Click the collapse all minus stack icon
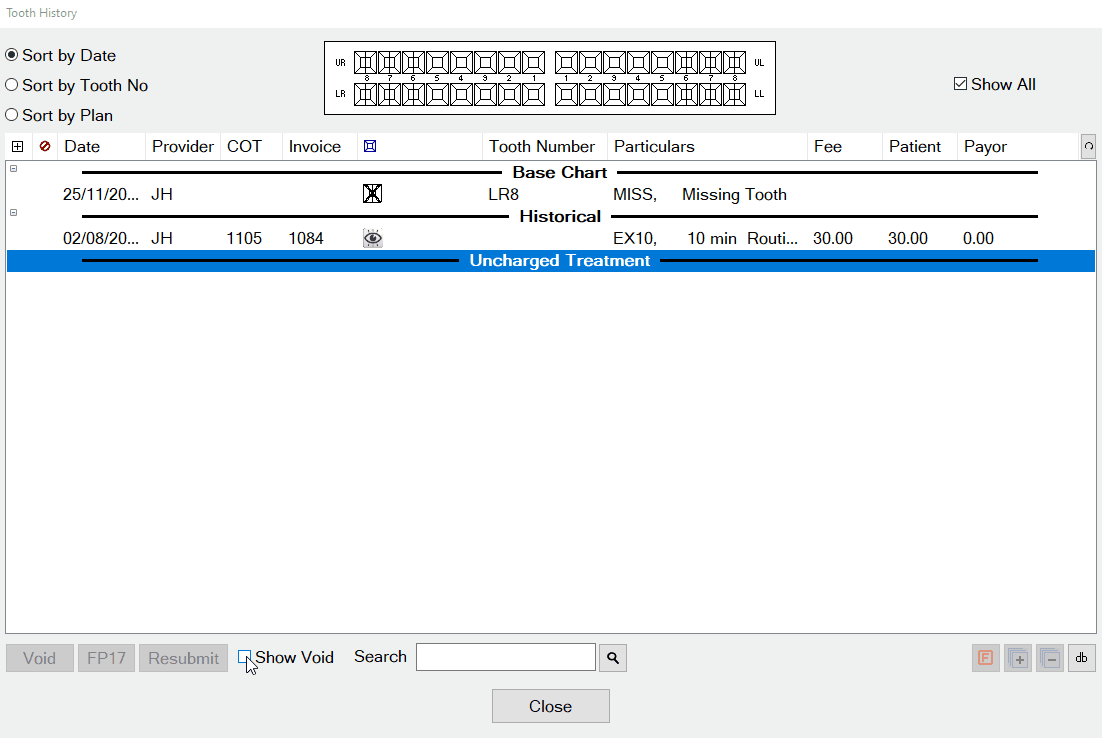The width and height of the screenshot is (1102, 738). click(1049, 658)
